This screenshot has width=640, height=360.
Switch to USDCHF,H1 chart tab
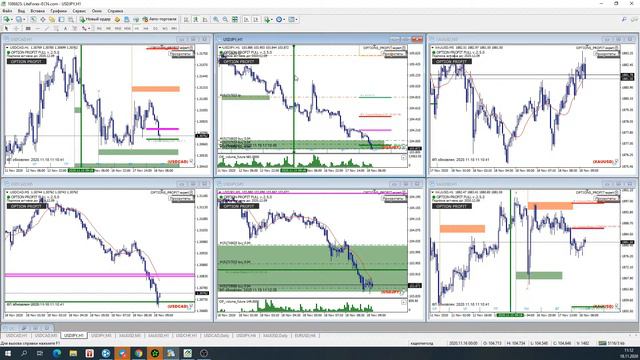[187, 335]
